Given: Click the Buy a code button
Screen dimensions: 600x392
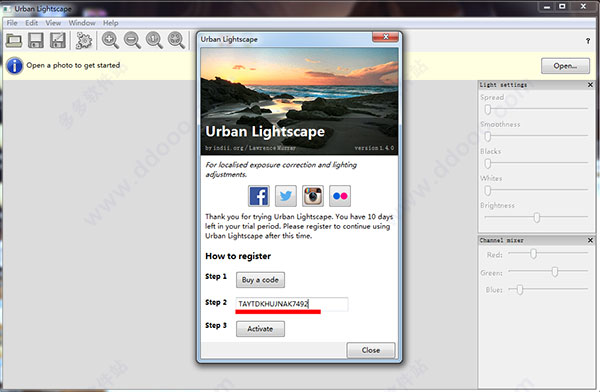Looking at the screenshot, I should coord(260,280).
